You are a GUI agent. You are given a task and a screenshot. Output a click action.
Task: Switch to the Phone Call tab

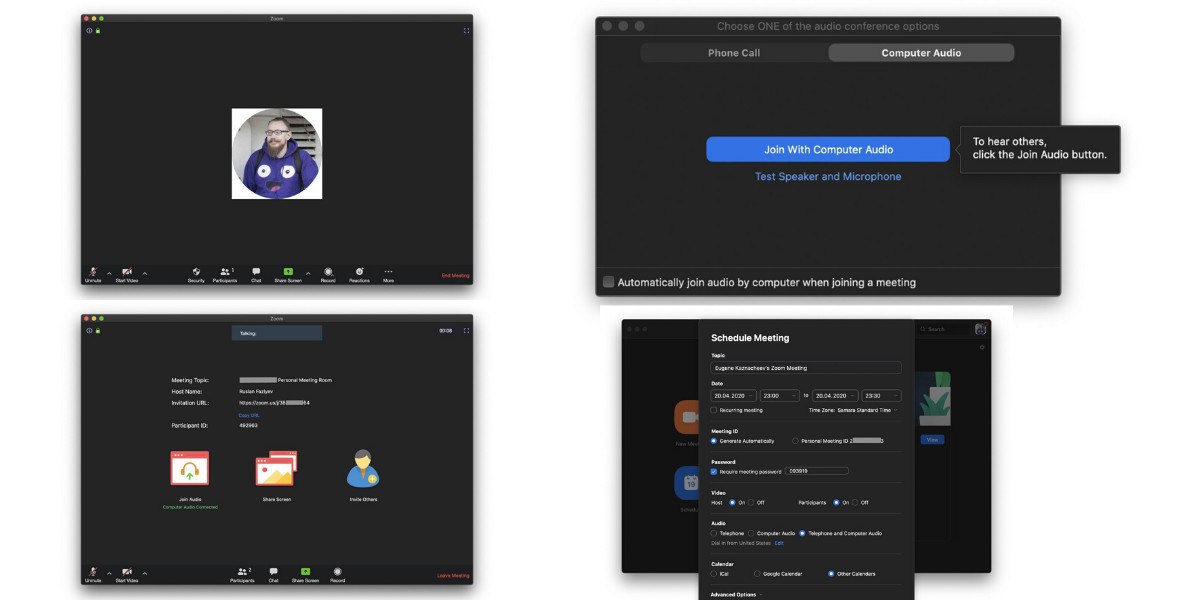tap(734, 53)
